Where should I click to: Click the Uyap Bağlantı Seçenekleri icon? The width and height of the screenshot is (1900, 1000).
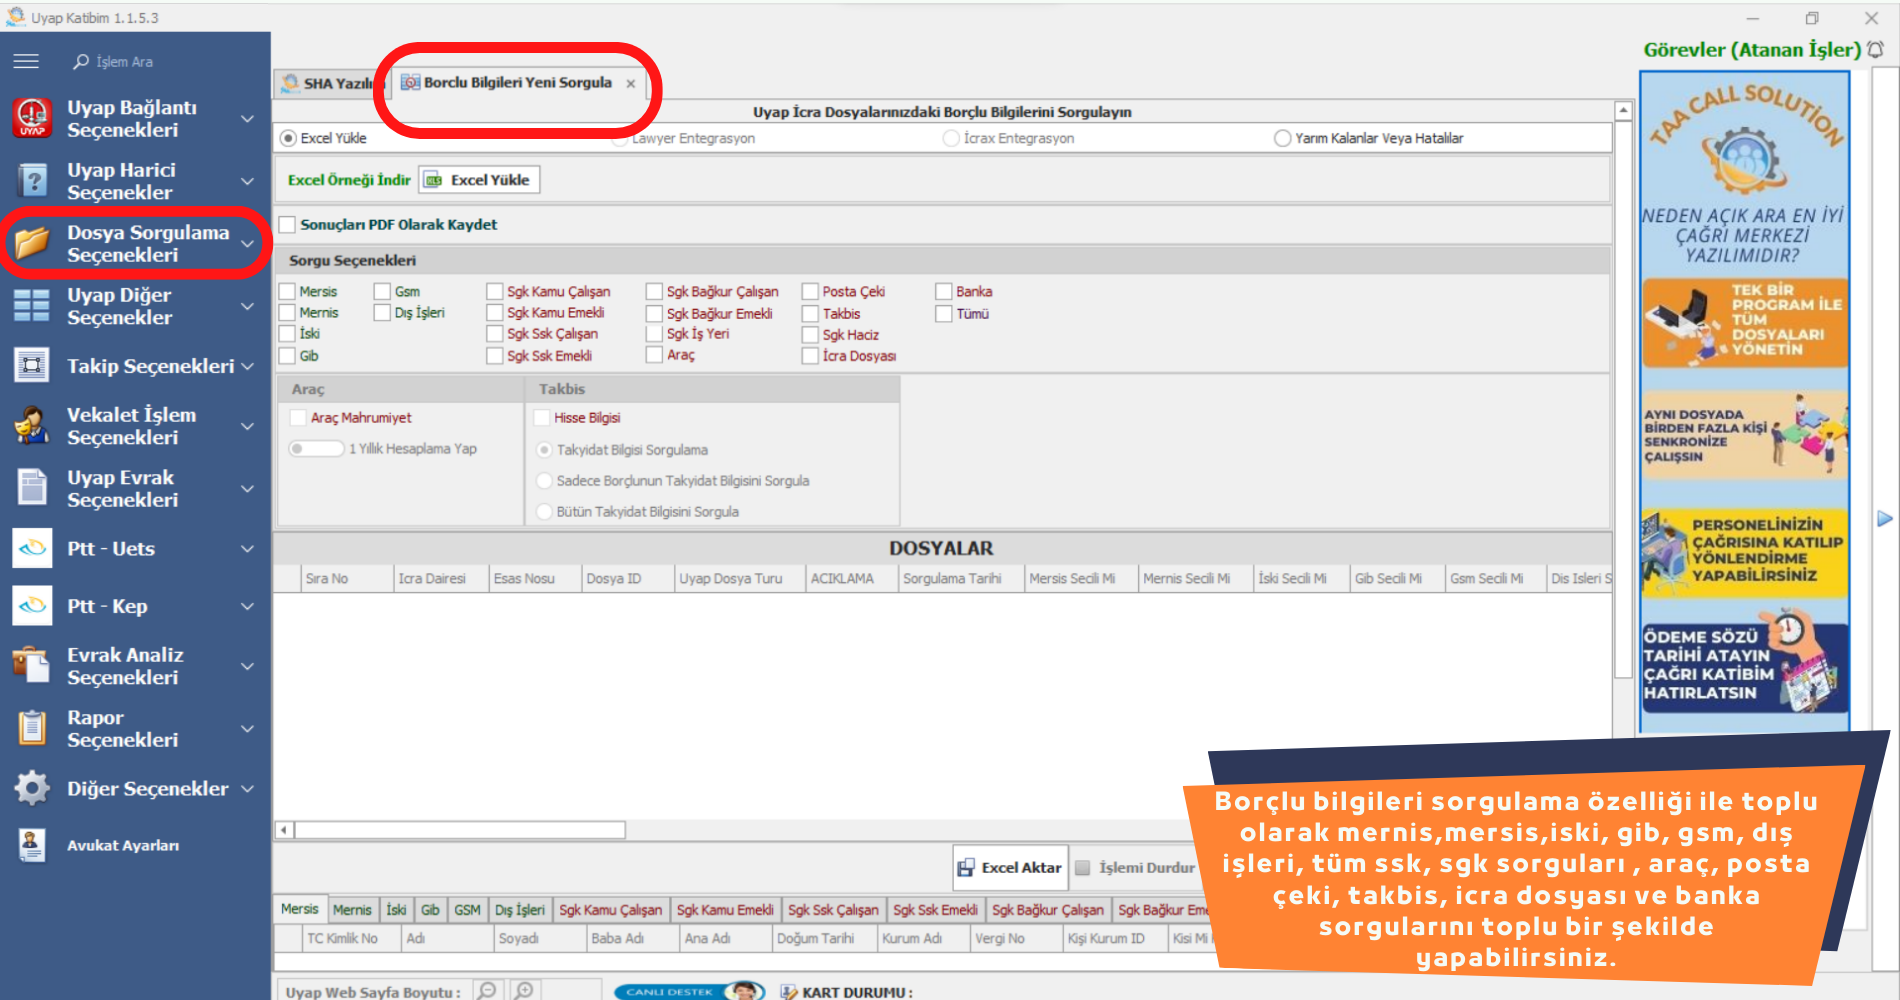pos(32,118)
